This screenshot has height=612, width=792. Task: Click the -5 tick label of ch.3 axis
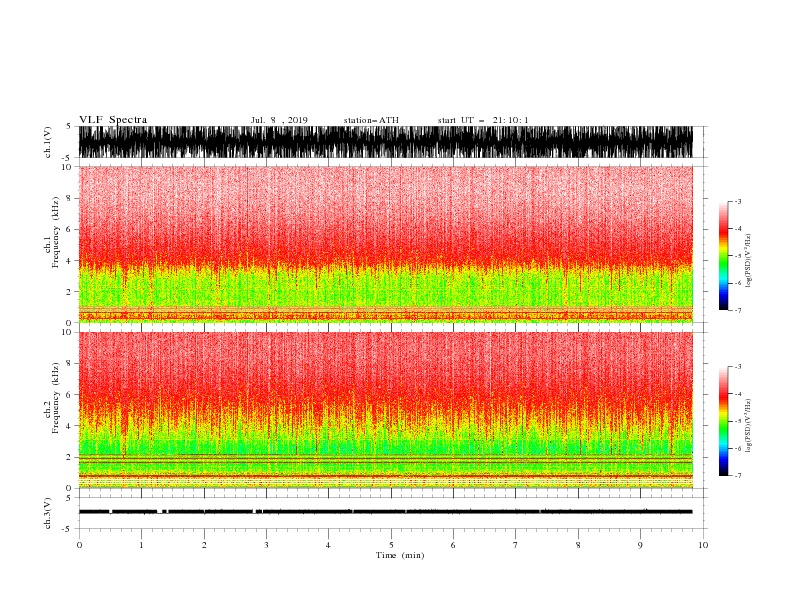[68, 529]
